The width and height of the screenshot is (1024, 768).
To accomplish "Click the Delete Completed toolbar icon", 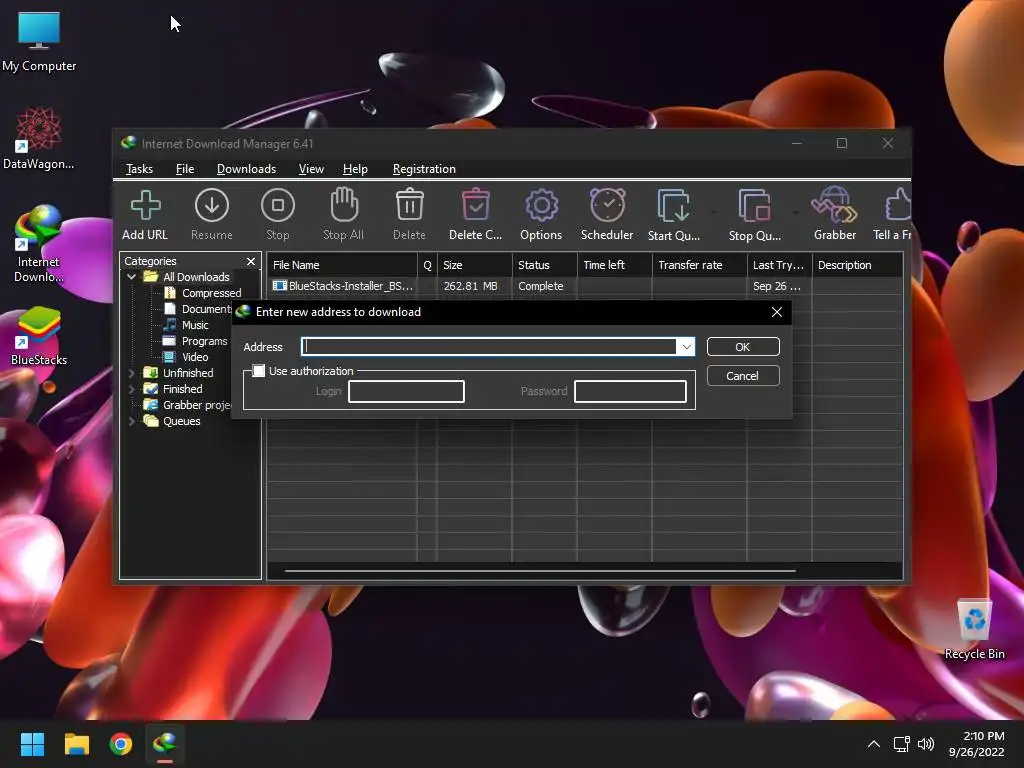I will click(475, 205).
